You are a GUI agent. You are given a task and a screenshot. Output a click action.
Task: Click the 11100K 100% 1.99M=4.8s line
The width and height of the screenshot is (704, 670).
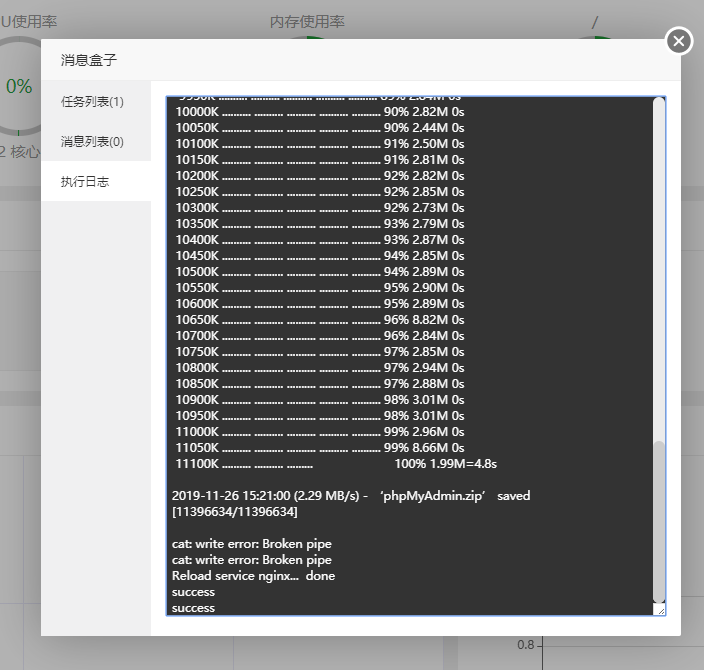(x=336, y=463)
